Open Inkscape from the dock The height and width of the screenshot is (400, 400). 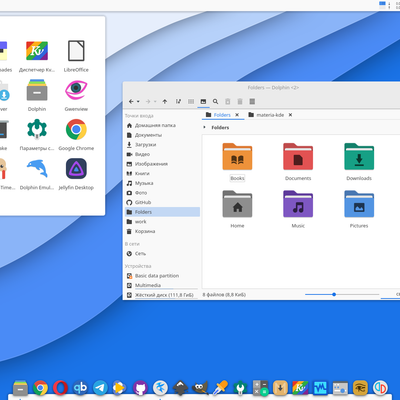coord(180,388)
